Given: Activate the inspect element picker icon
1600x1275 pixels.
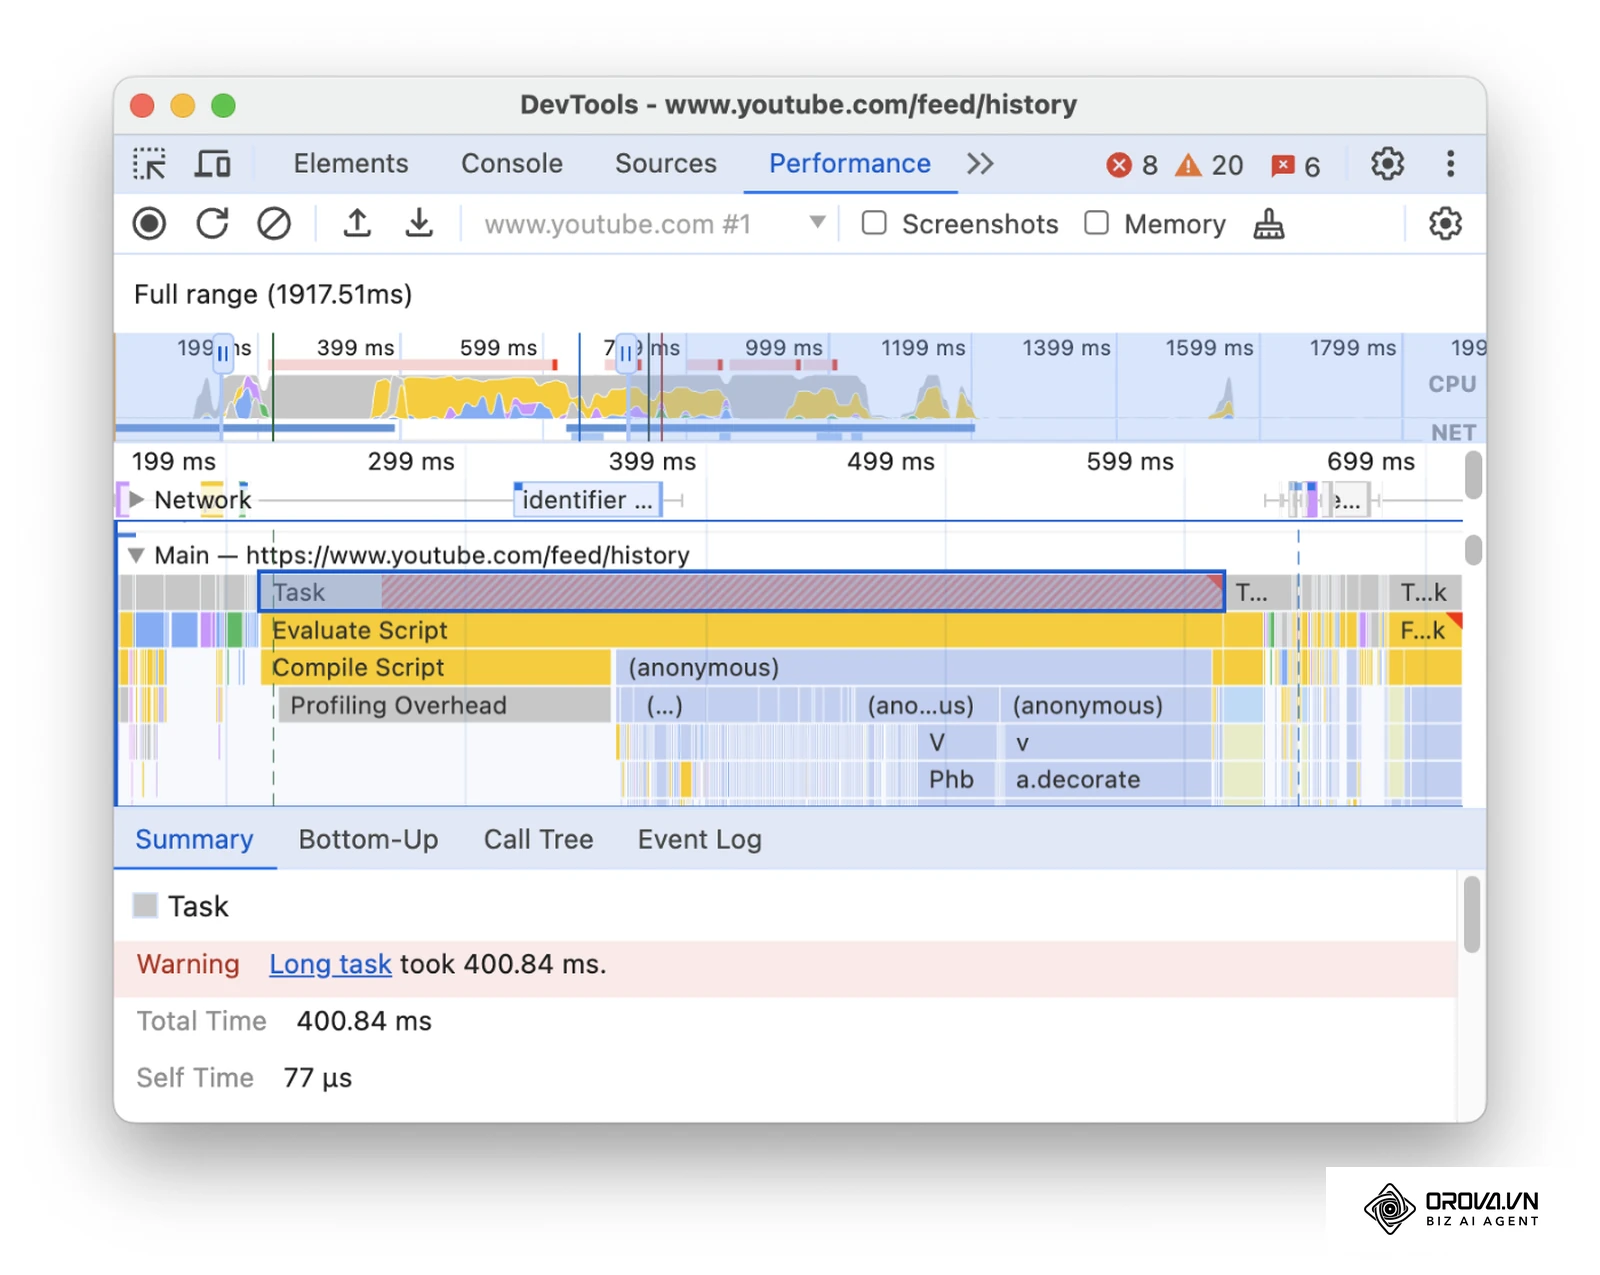Looking at the screenshot, I should [150, 164].
